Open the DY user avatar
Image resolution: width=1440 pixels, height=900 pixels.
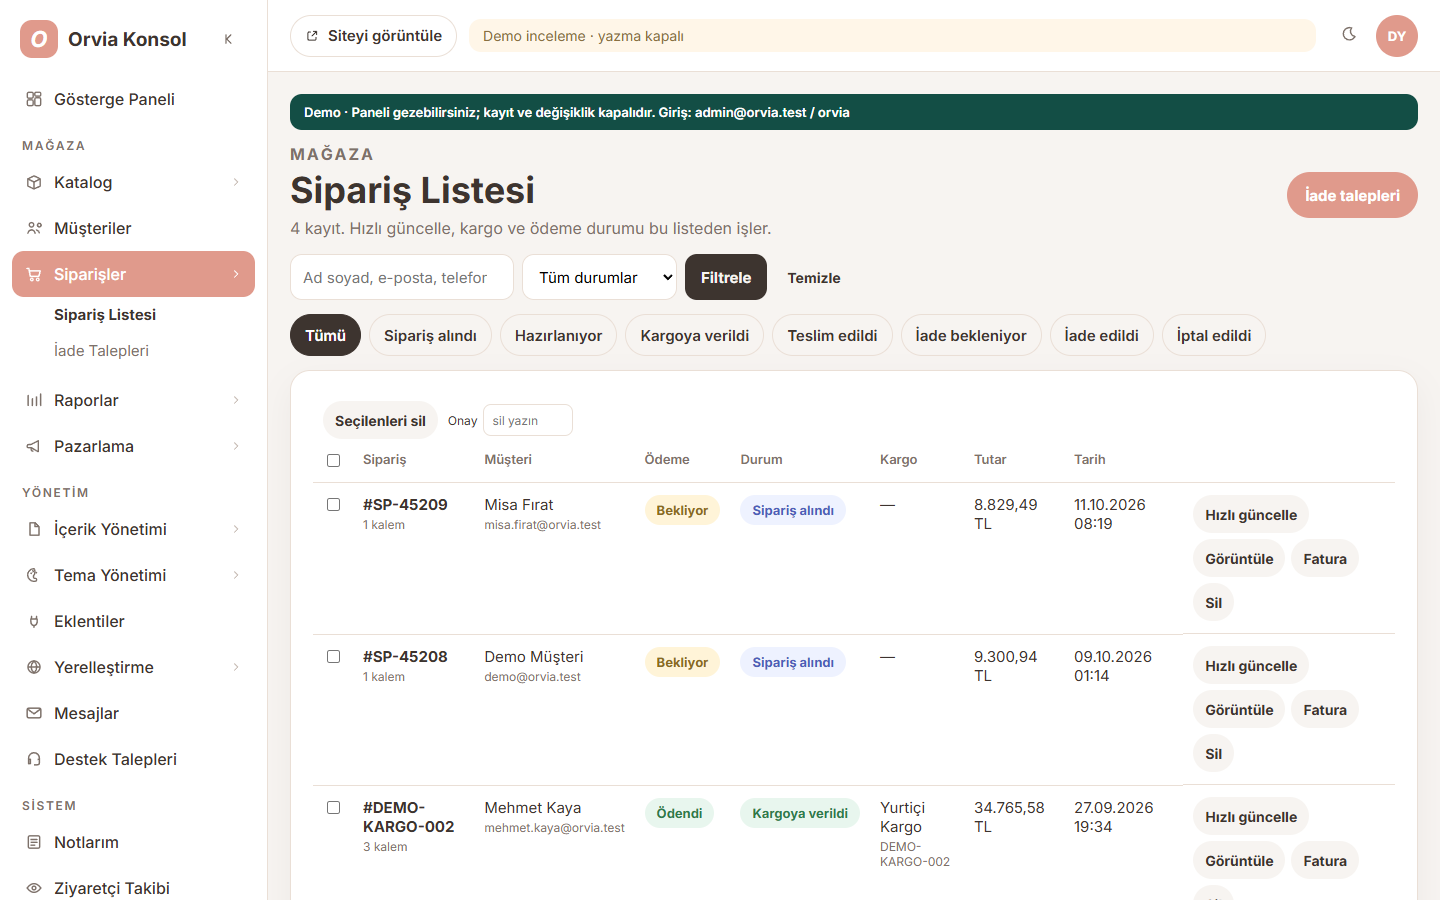(1396, 36)
